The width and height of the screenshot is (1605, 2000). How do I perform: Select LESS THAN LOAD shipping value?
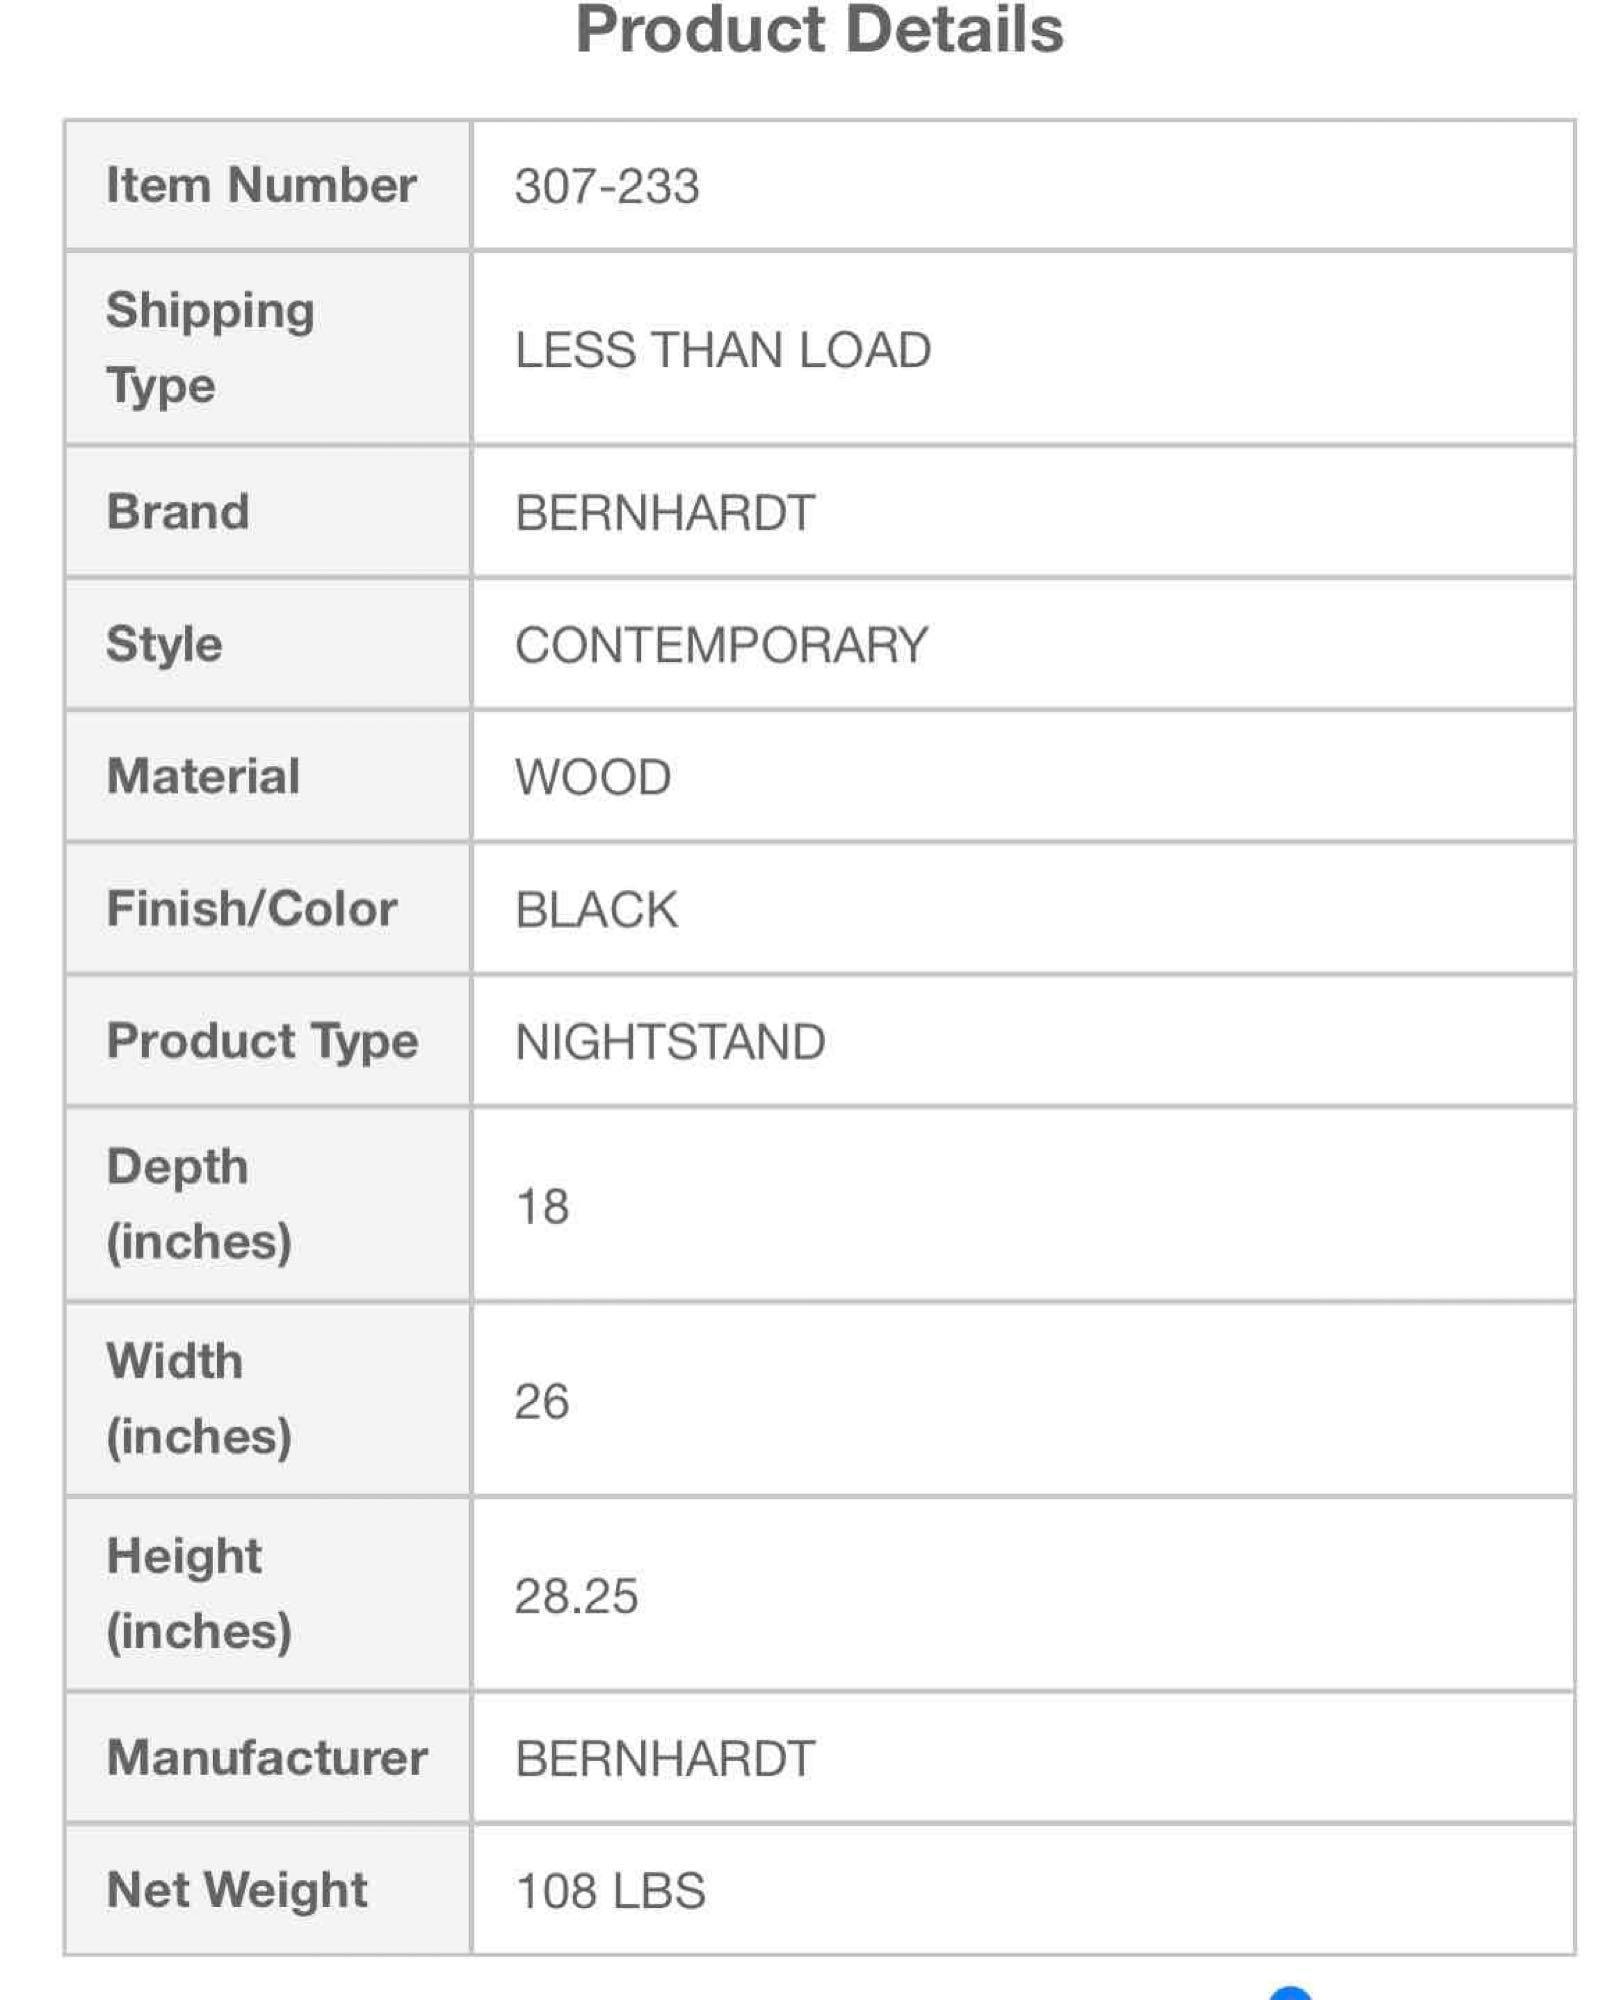[x=723, y=350]
